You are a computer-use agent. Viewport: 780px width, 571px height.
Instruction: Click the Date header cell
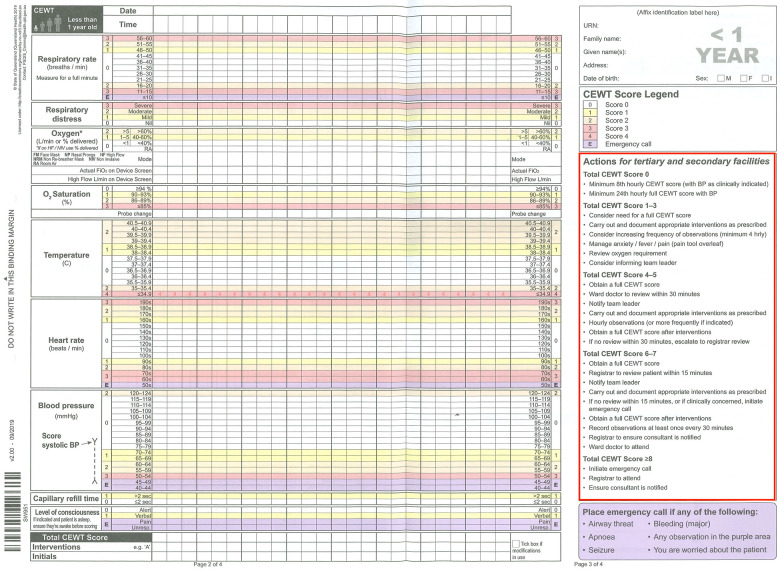[128, 11]
